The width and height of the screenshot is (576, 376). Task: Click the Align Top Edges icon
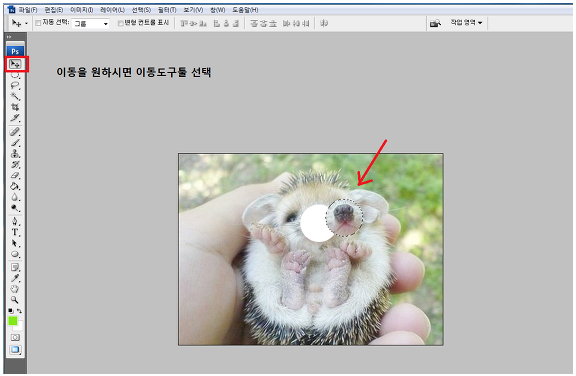pyautogui.click(x=184, y=24)
